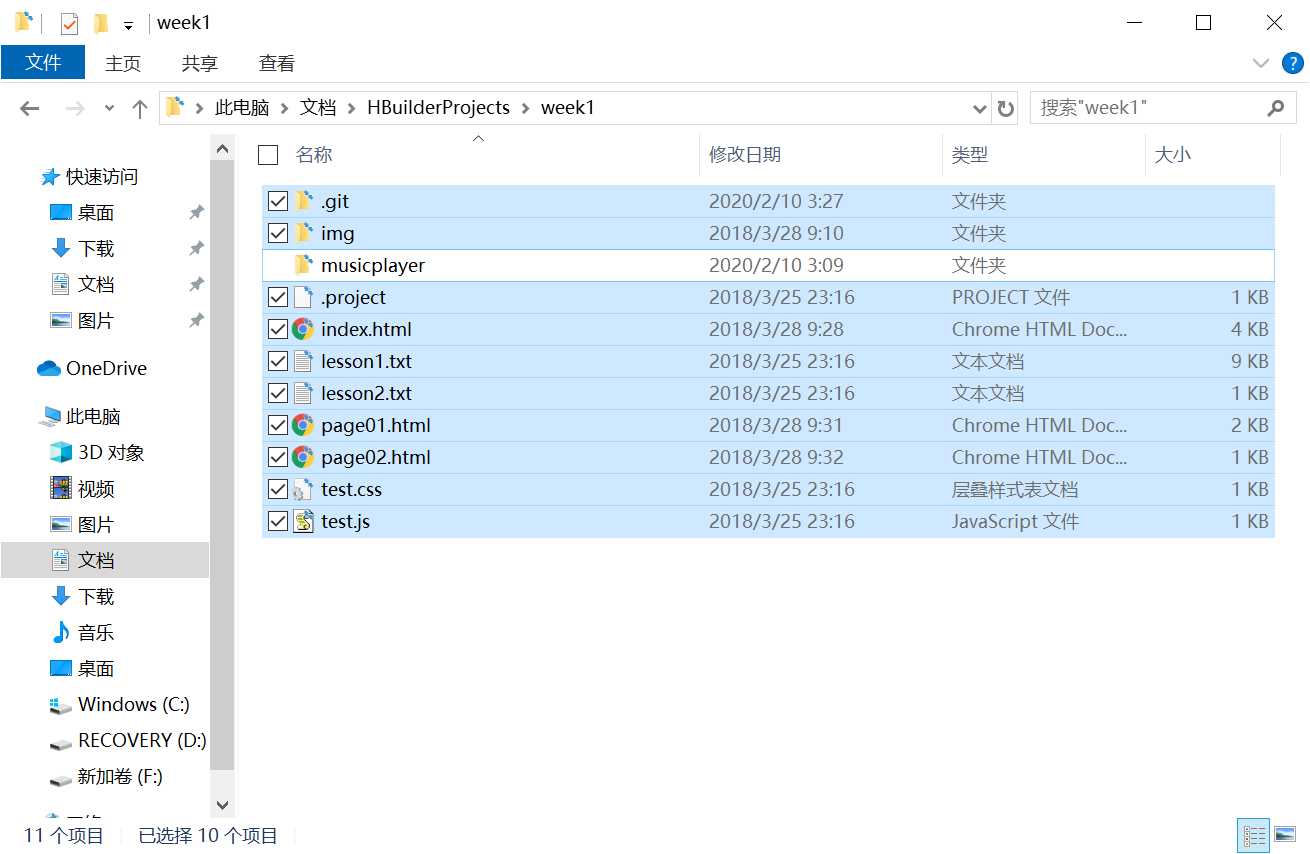This screenshot has width=1310, height=854.
Task: Open the 文件 menu tab
Action: click(x=43, y=63)
